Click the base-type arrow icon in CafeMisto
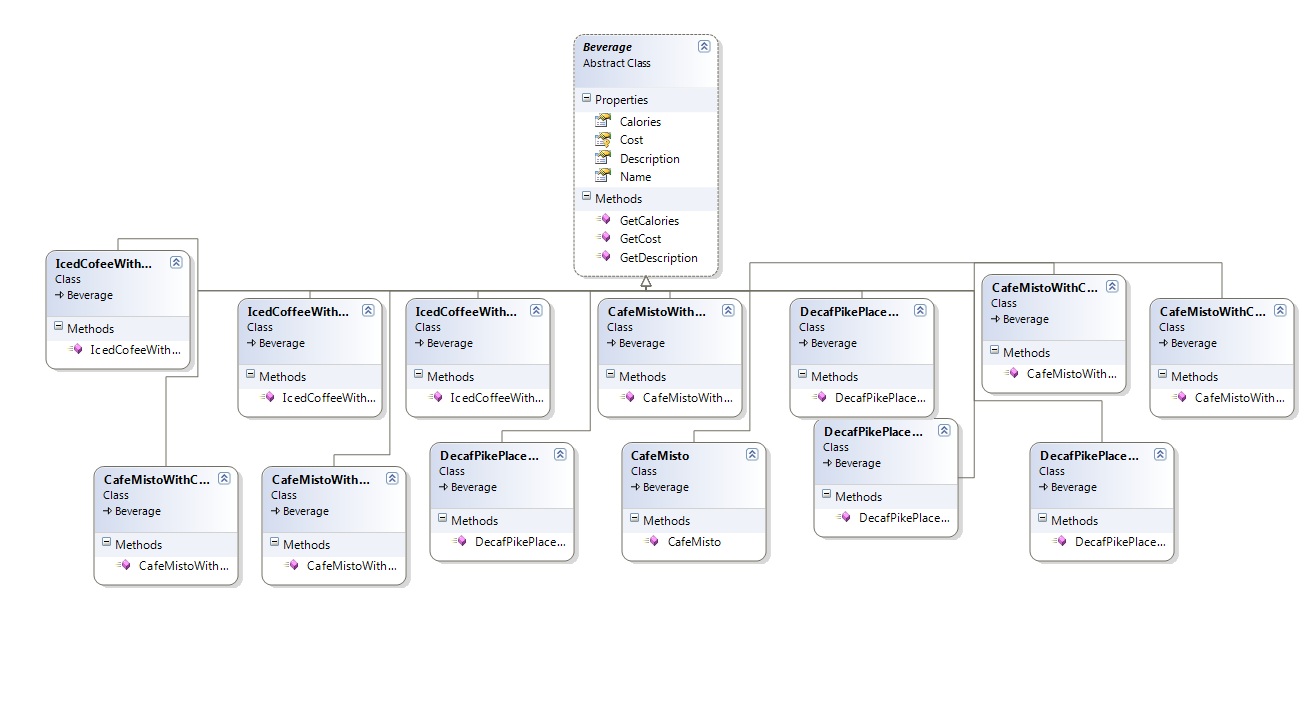This screenshot has width=1315, height=704. (x=636, y=488)
